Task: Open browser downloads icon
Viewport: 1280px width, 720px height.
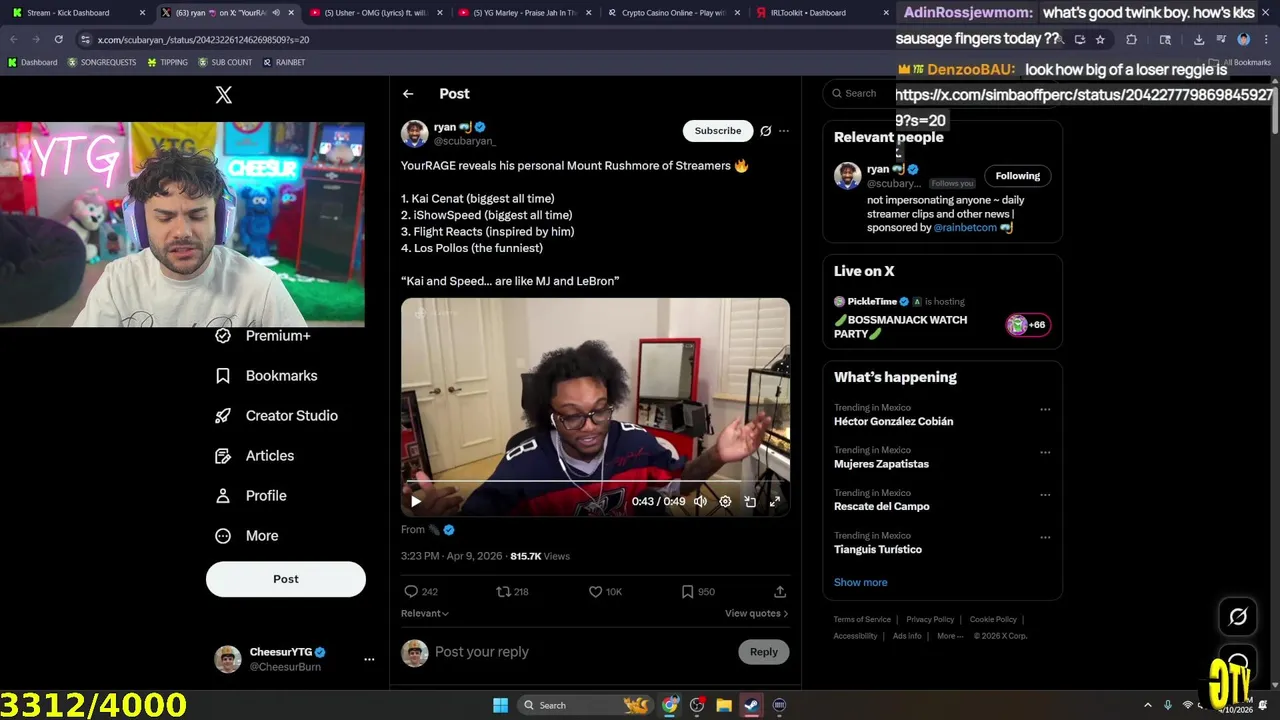Action: [x=1199, y=39]
